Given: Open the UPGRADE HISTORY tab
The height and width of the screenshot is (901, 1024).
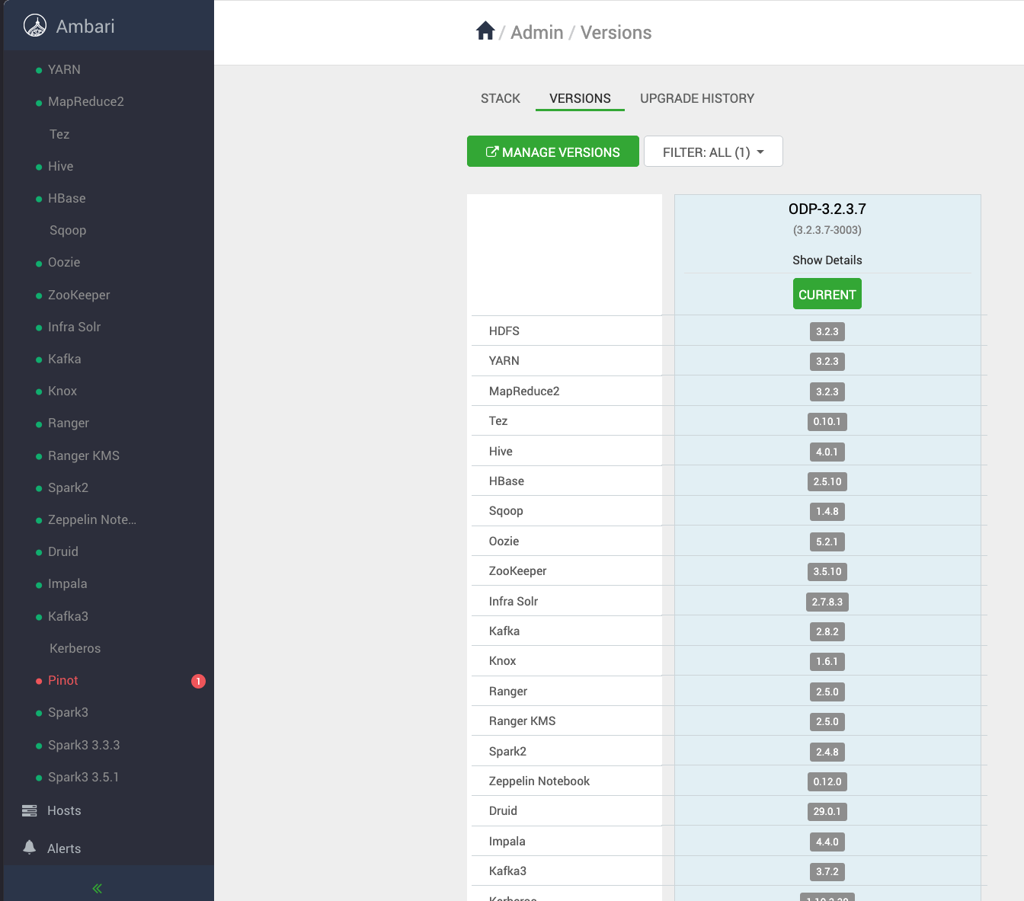Looking at the screenshot, I should click(697, 98).
